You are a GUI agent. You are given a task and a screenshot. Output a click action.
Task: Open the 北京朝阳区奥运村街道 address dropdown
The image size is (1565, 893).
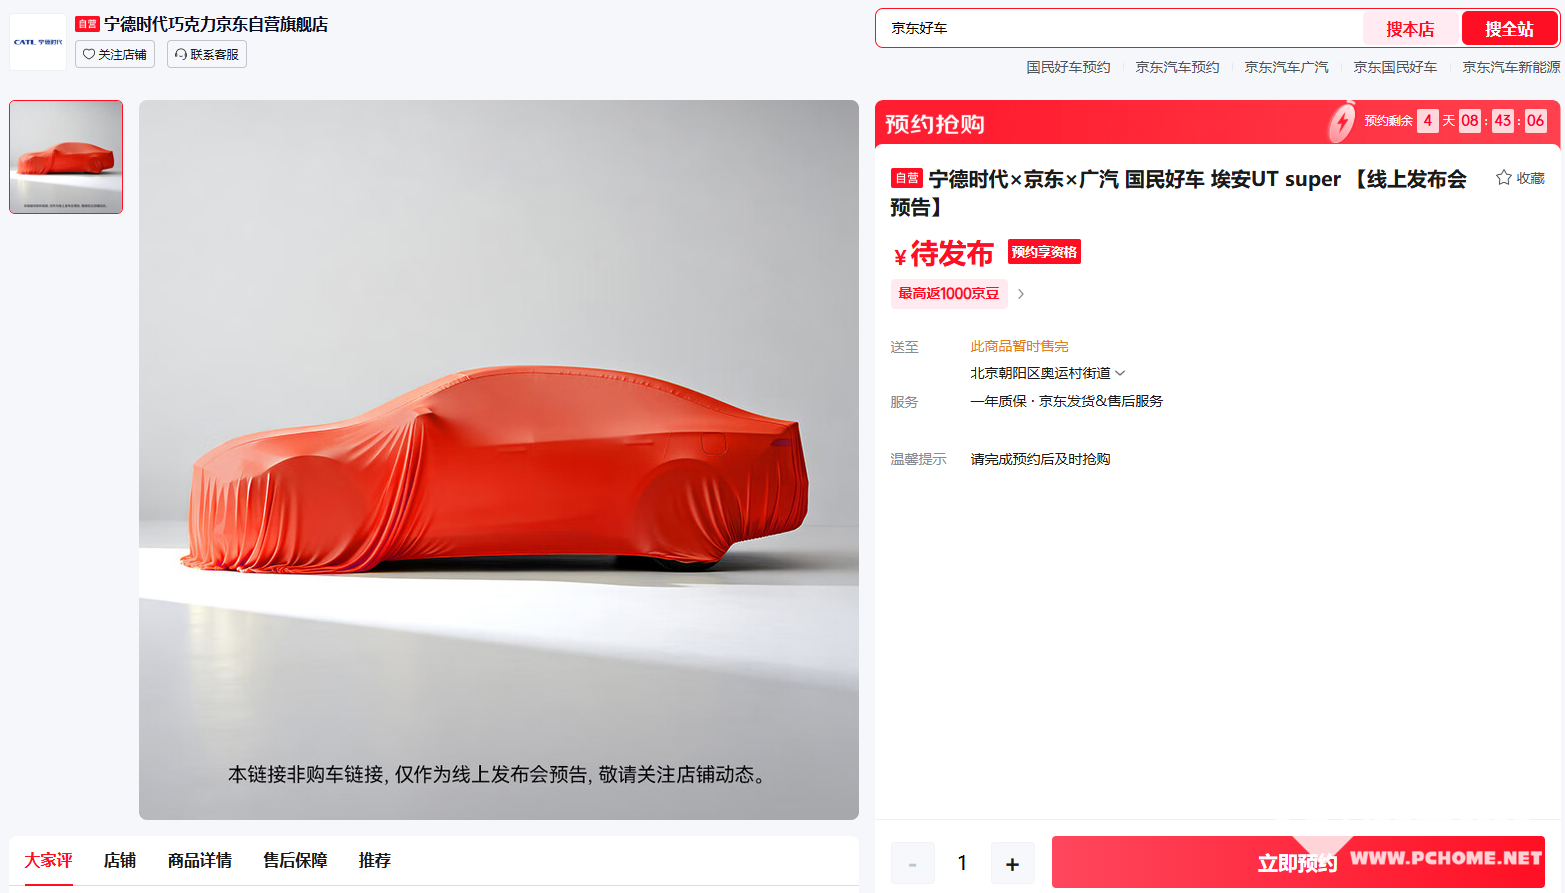tap(1047, 373)
